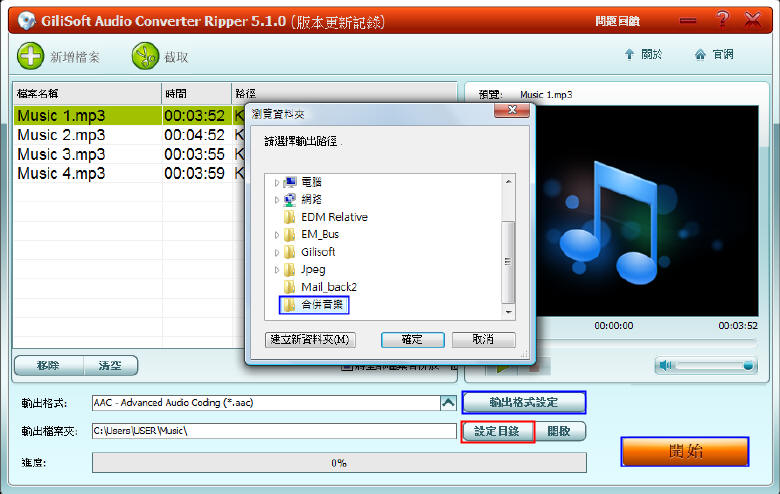Expand the Gilisoft folder node
The height and width of the screenshot is (494, 780).
pyautogui.click(x=277, y=252)
